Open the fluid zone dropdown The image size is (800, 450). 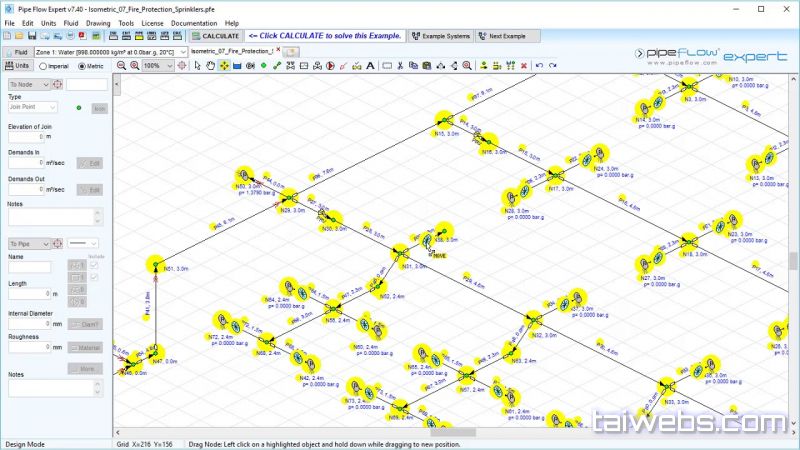[x=108, y=50]
